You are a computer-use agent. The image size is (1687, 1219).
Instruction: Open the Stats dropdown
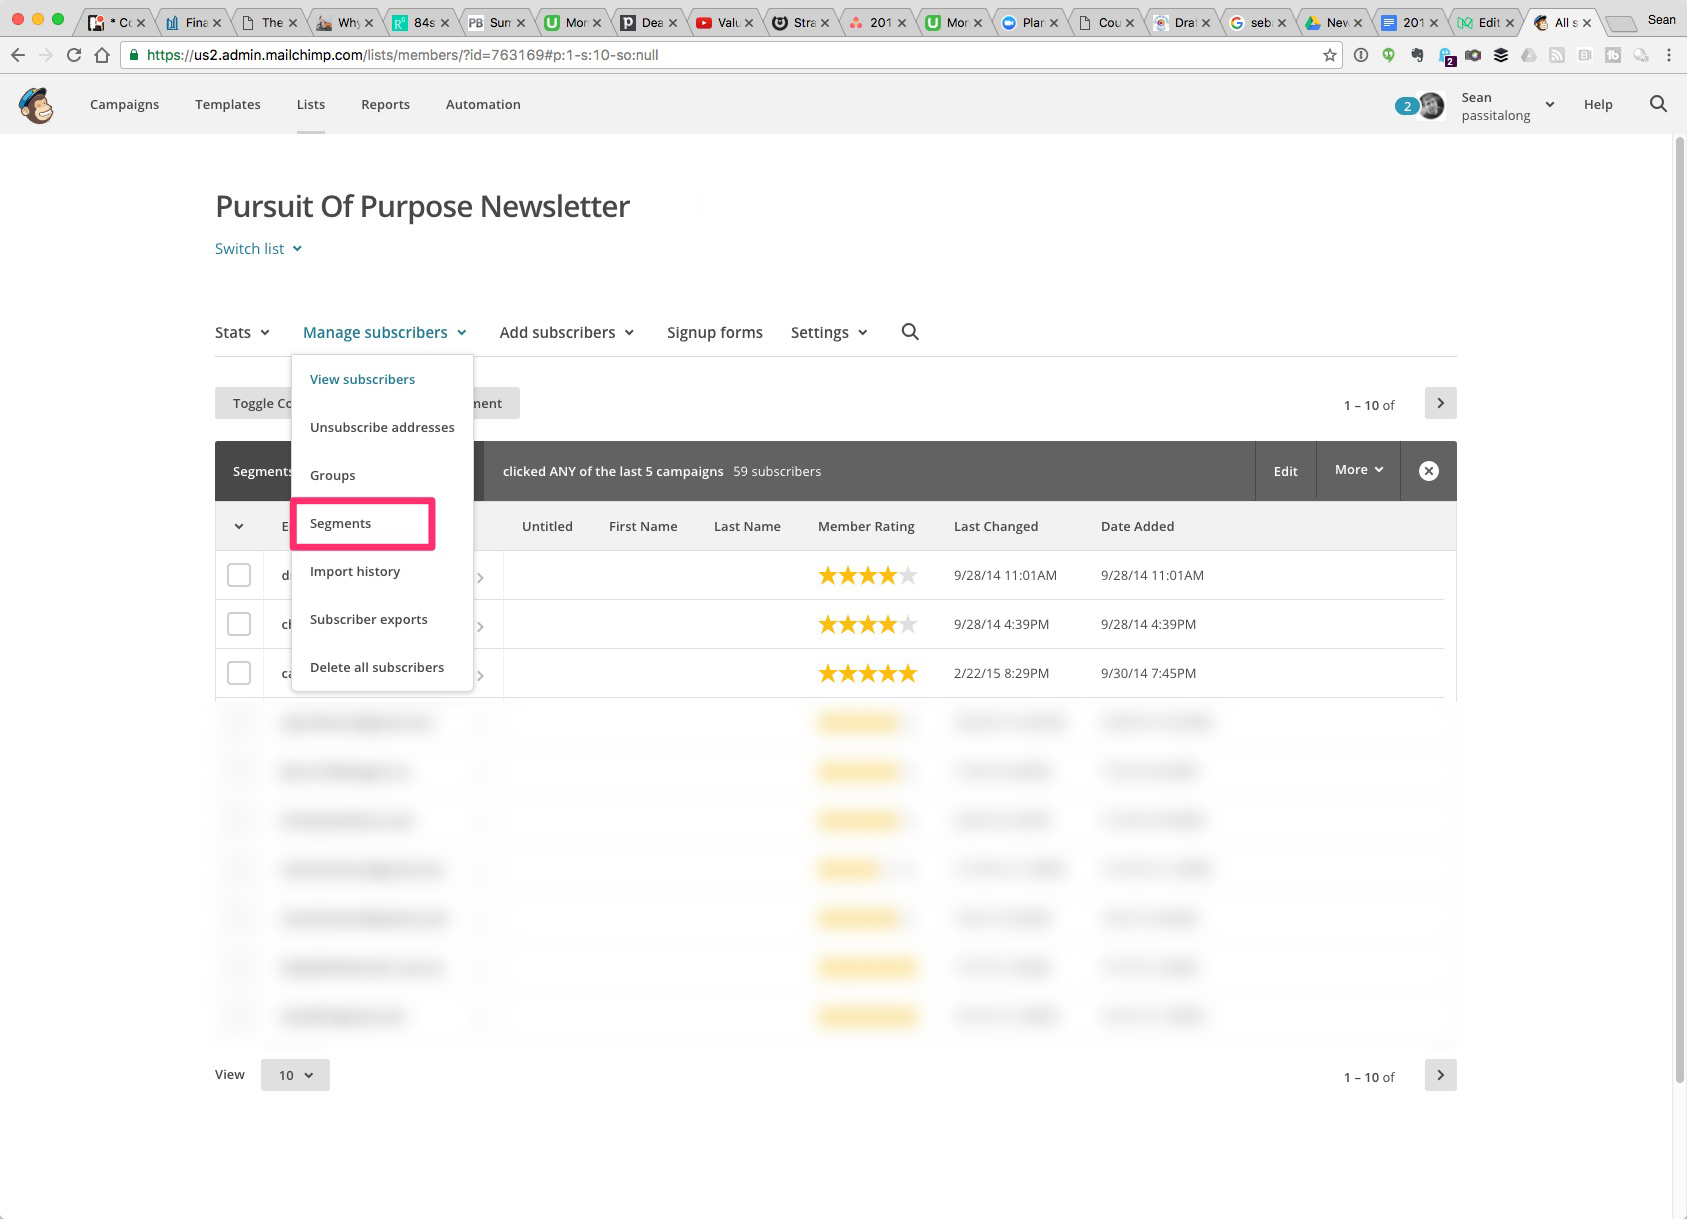242,332
